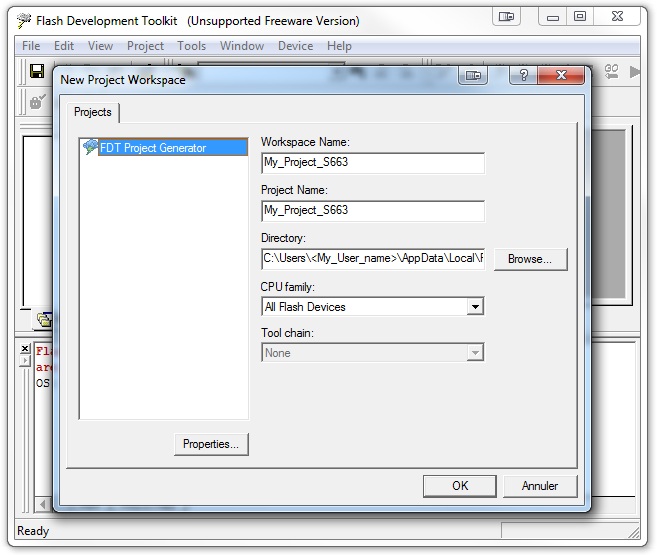This screenshot has width=660, height=555.
Task: Confirm the dialog with OK
Action: [x=460, y=486]
